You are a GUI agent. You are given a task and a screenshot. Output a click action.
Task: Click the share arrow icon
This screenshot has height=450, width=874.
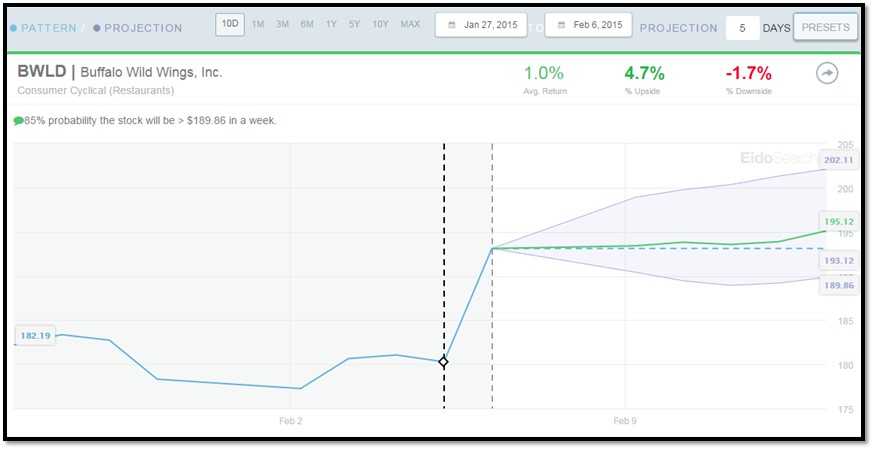tap(827, 73)
